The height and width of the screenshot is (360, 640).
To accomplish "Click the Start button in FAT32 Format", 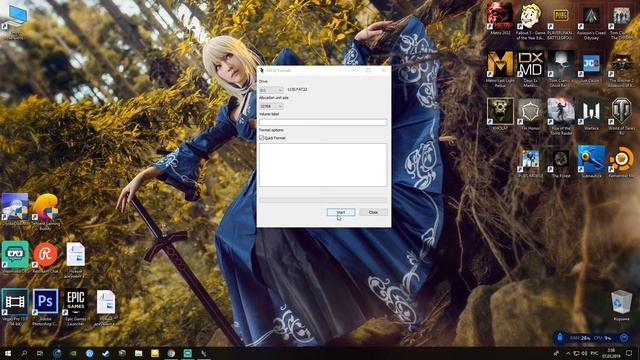I will 341,212.
